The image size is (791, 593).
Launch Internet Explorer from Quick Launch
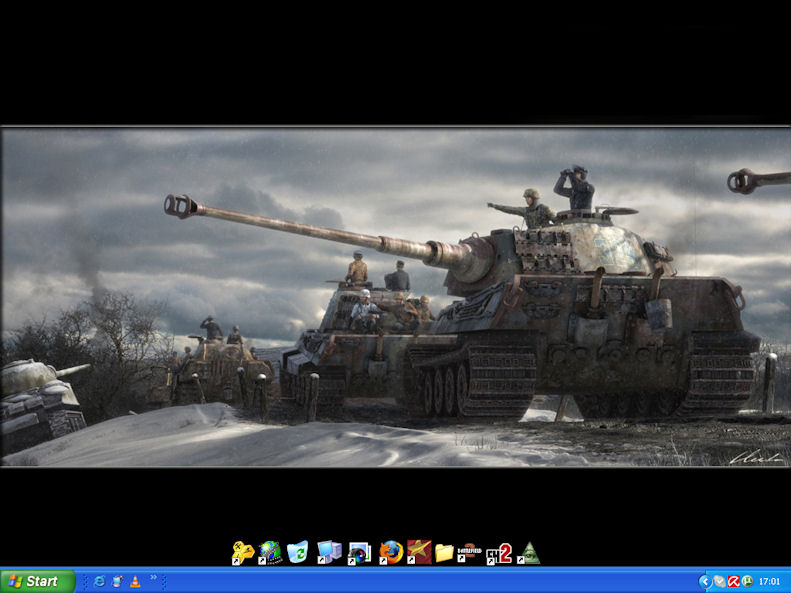point(99,581)
